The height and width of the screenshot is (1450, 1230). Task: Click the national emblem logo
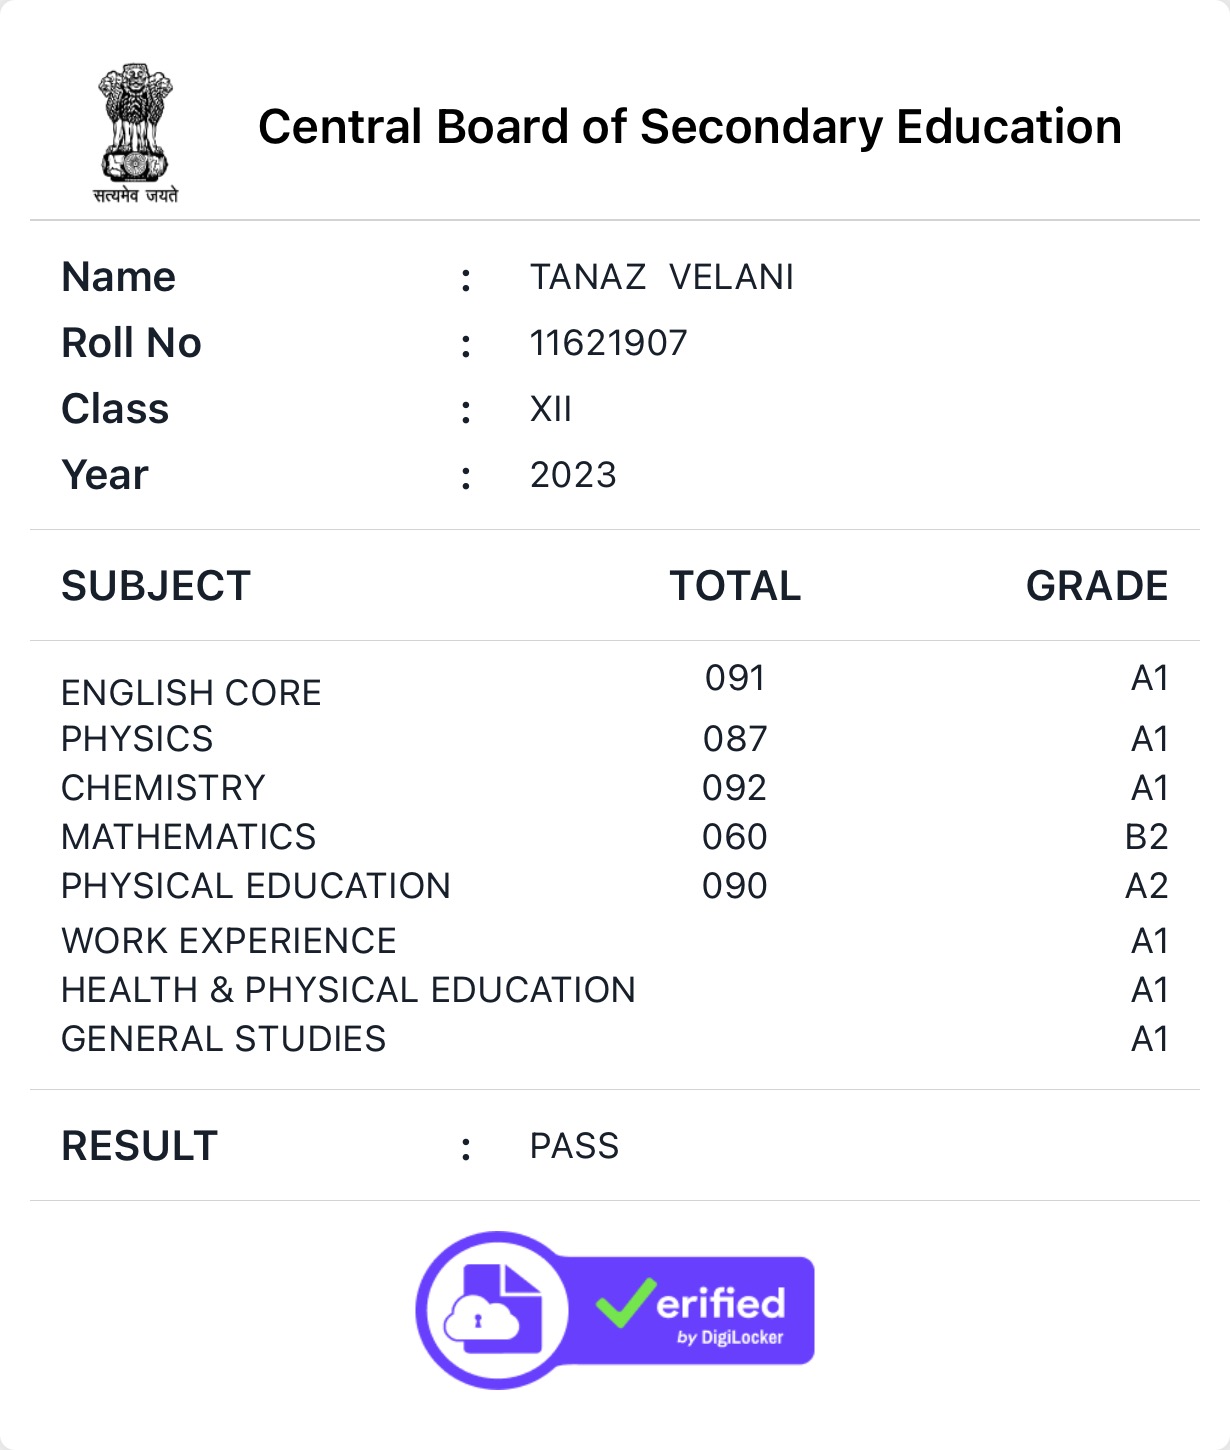tap(136, 134)
